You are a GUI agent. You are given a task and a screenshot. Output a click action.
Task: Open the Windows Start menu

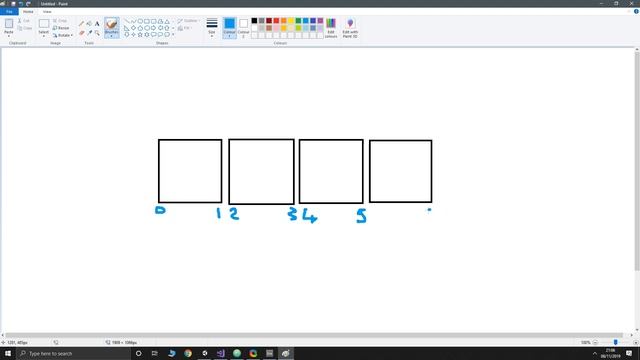8,353
